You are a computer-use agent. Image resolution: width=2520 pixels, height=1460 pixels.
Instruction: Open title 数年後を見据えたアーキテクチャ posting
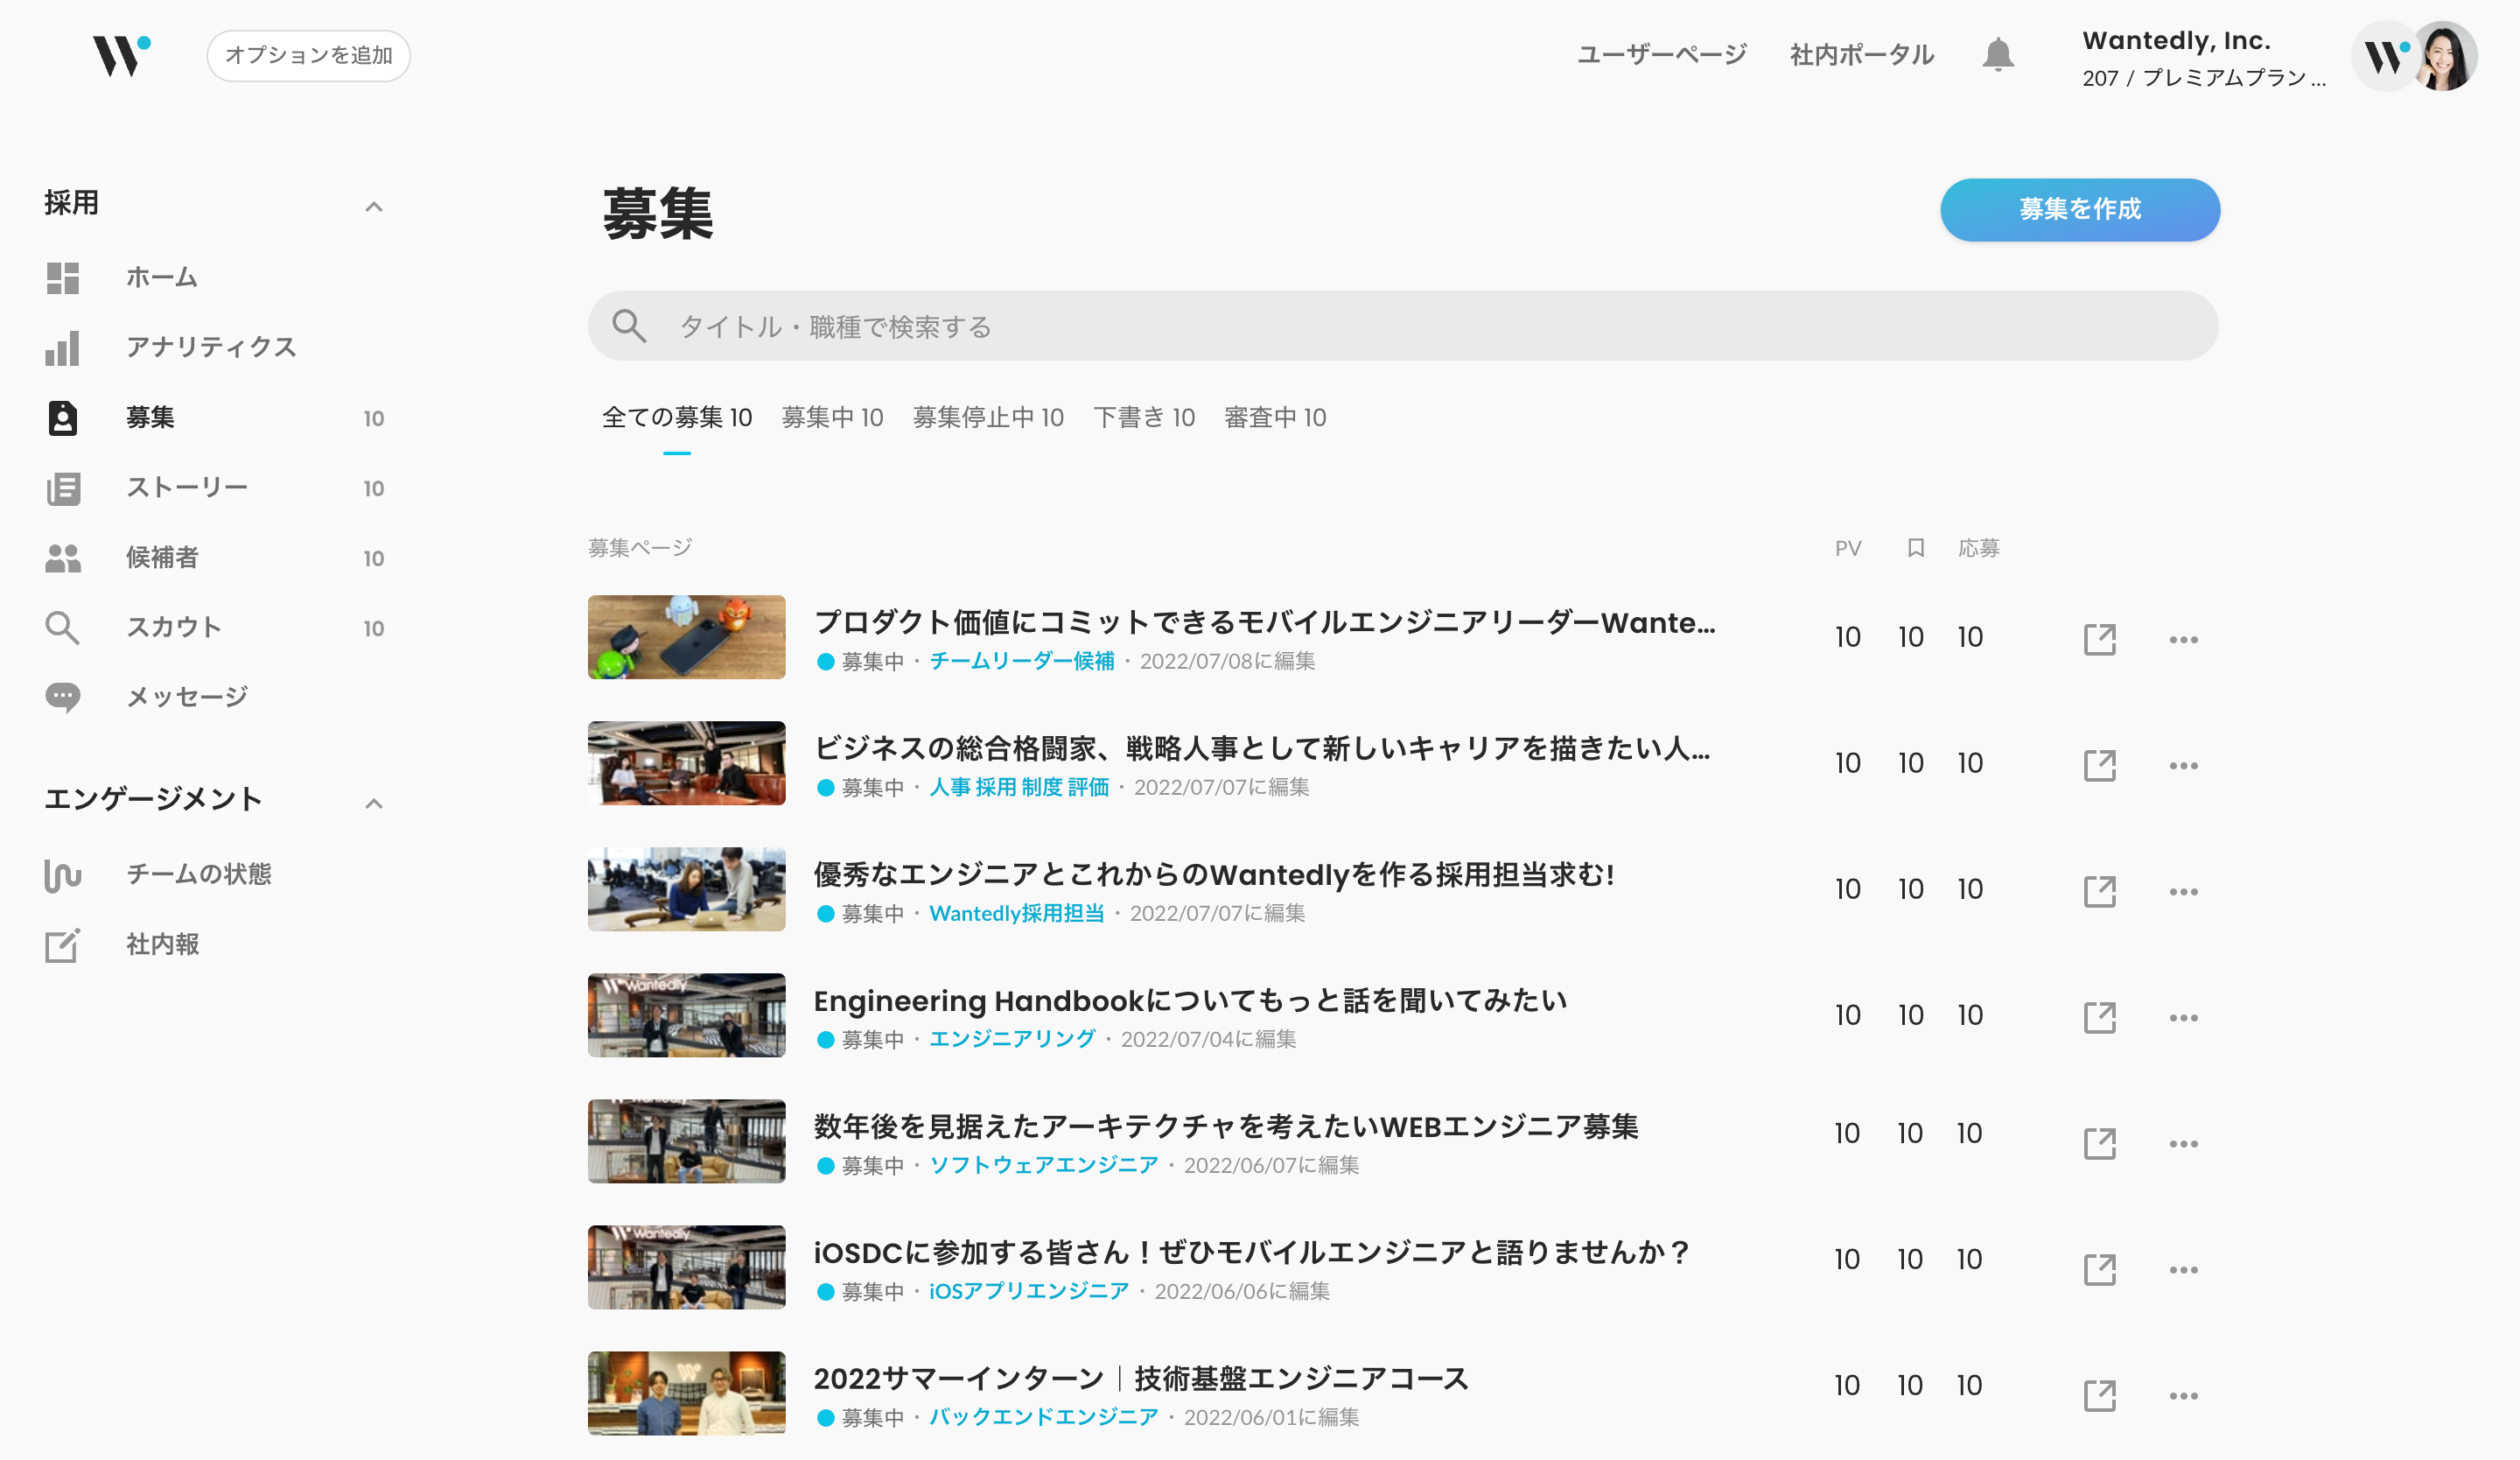[x=1226, y=1126]
